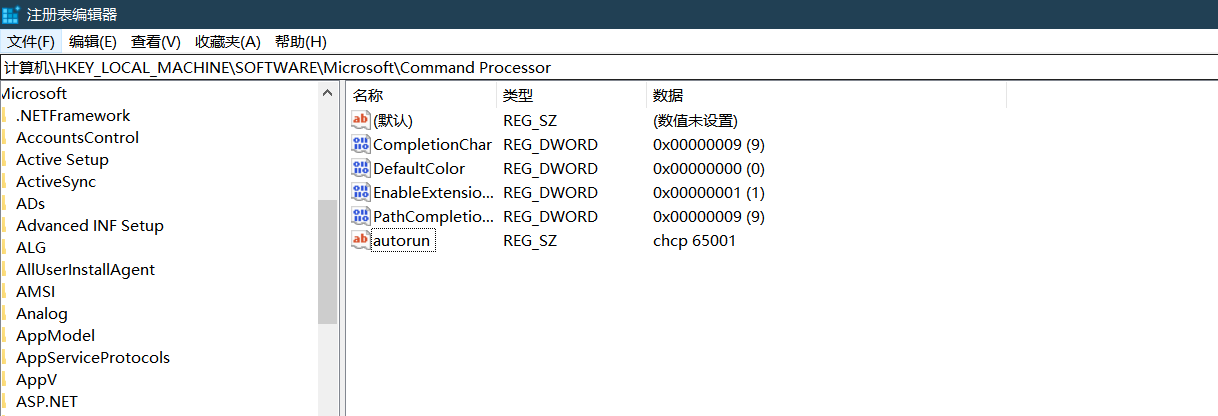Click the tree panel's vertical scrollbar thumb
1218x416 pixels.
328,262
